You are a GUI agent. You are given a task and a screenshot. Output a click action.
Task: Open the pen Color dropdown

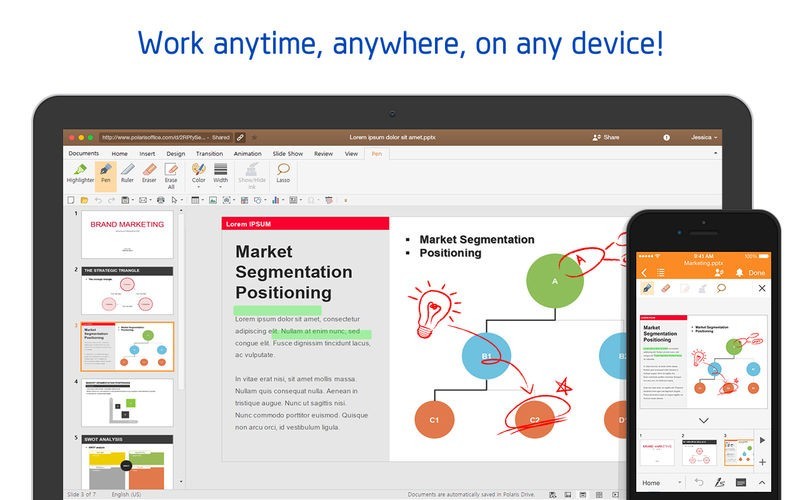(x=198, y=174)
